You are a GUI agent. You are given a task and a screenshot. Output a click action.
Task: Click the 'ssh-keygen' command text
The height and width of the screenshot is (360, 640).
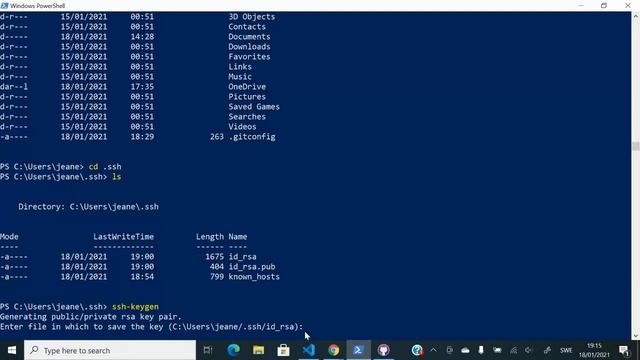[135, 307]
